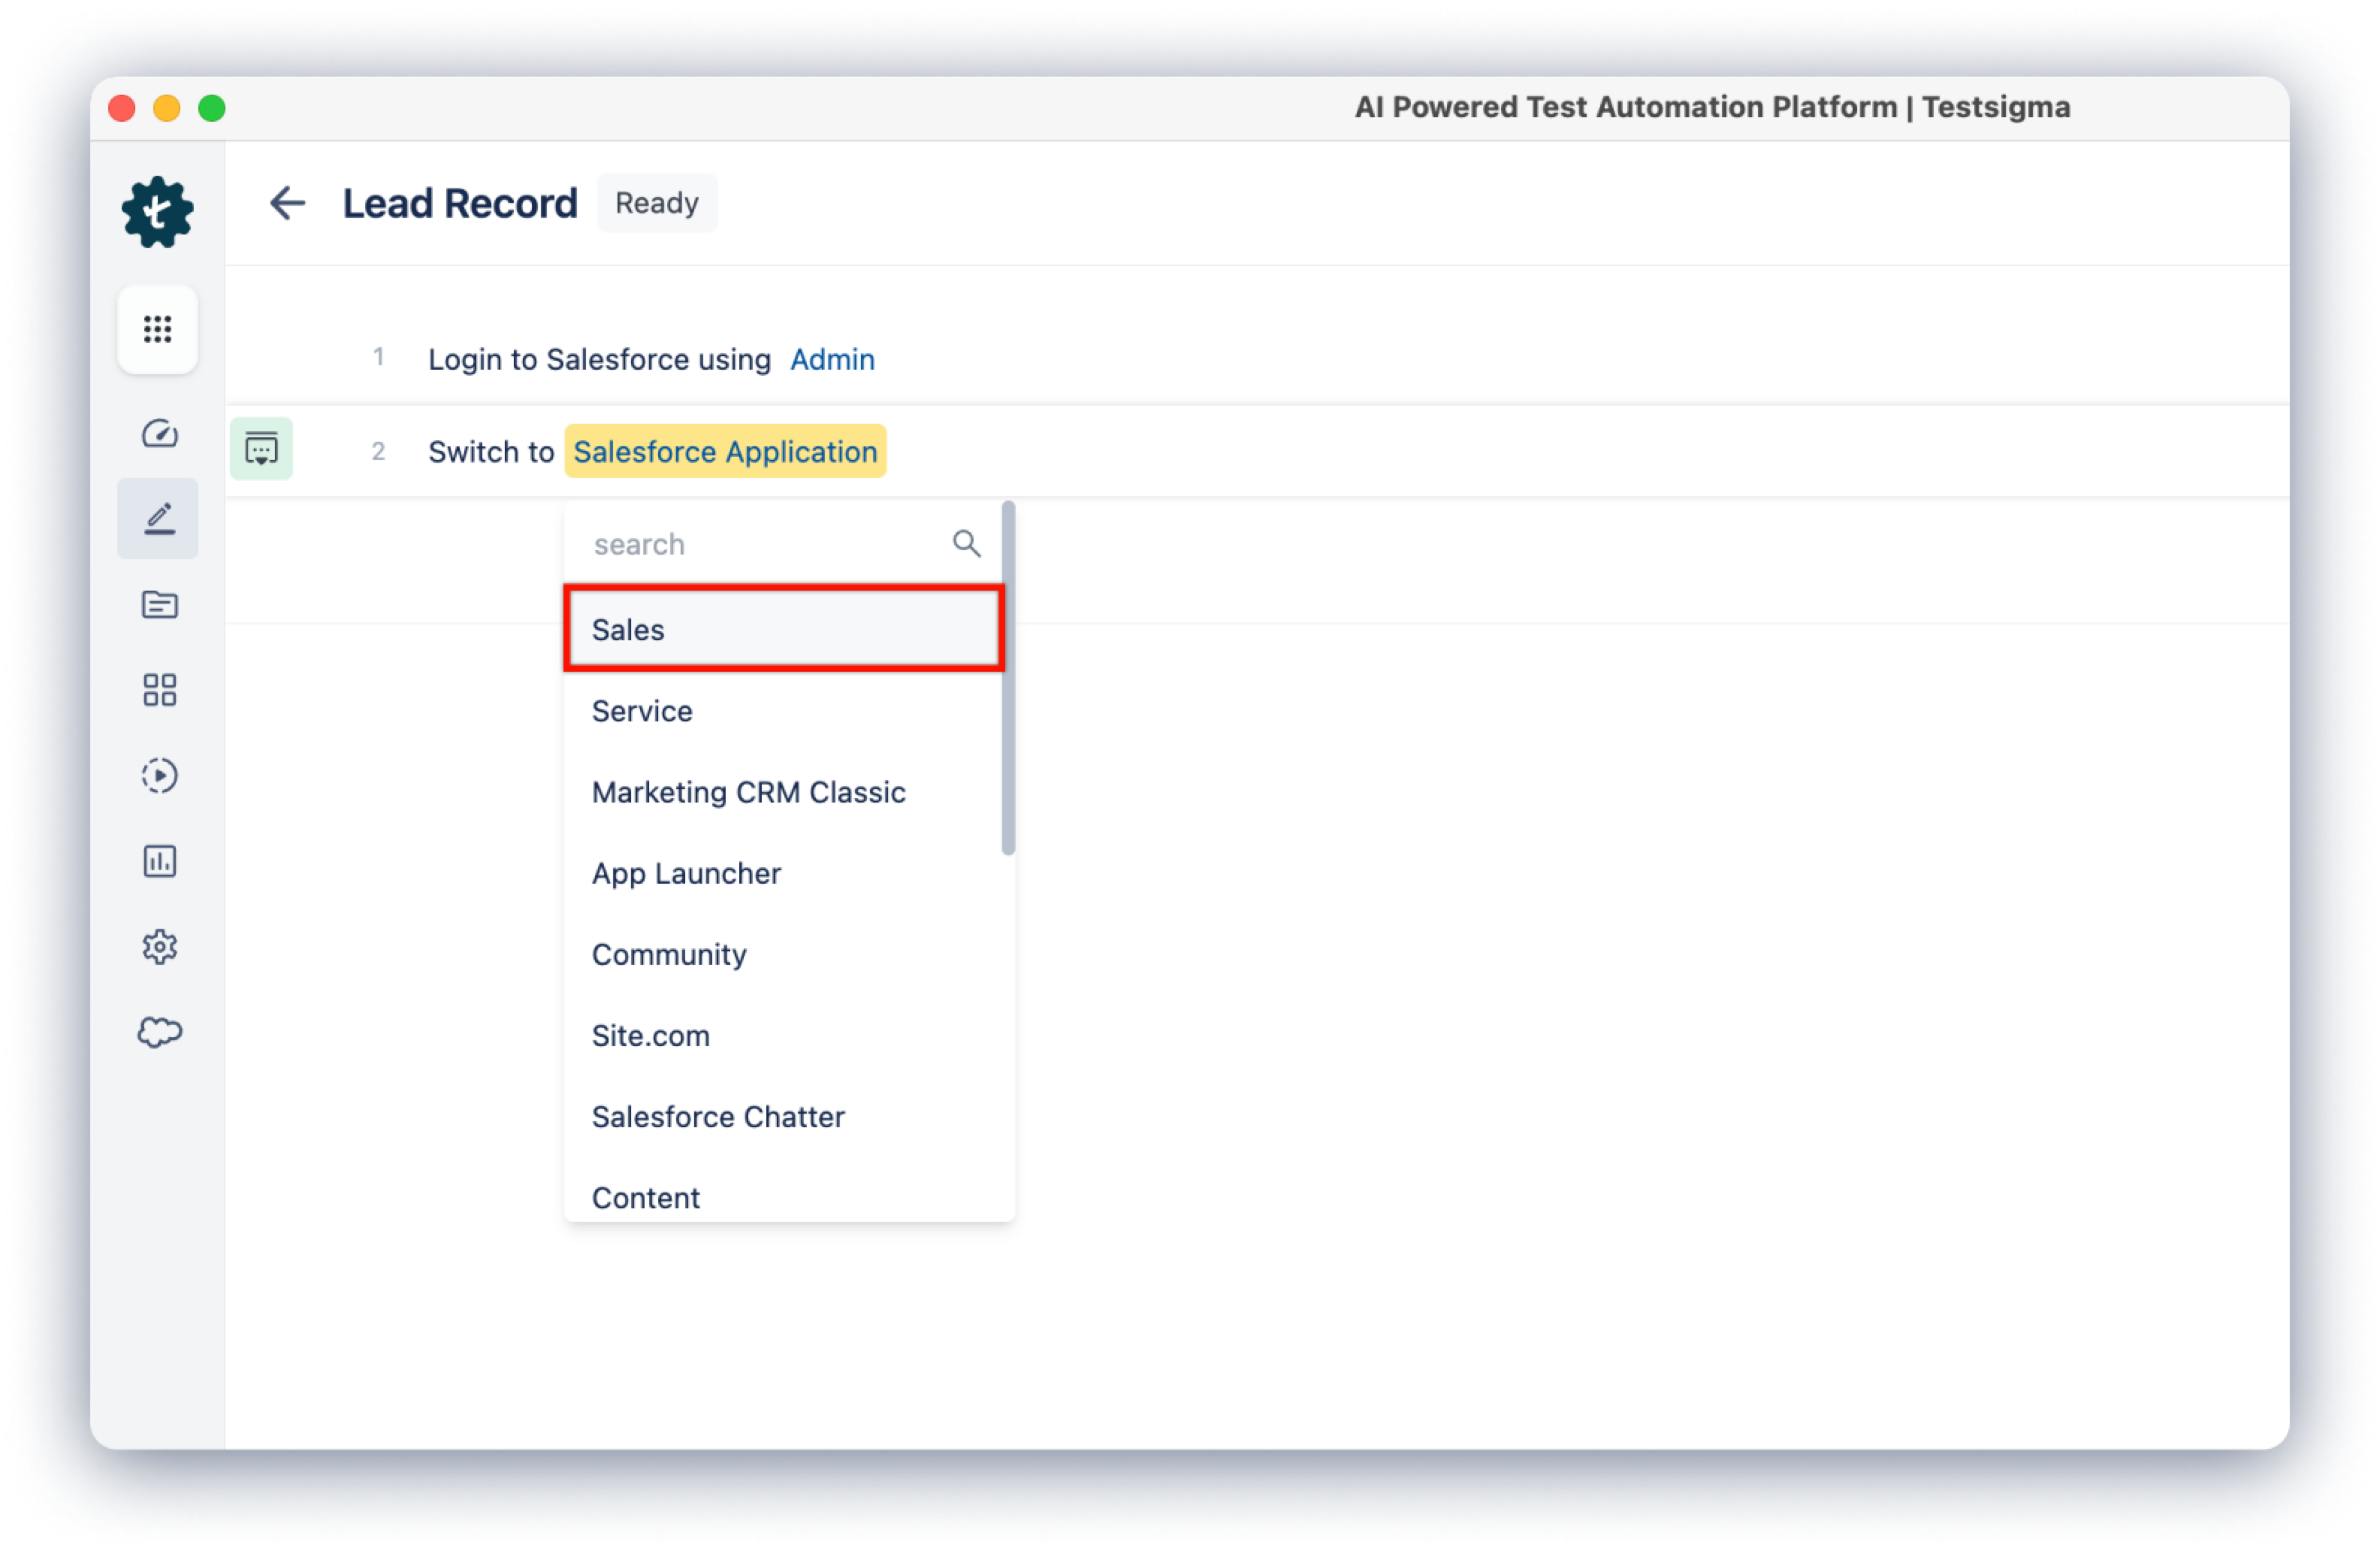Click the Switch to step text
Screen dimensions: 2380x1554
(x=491, y=451)
